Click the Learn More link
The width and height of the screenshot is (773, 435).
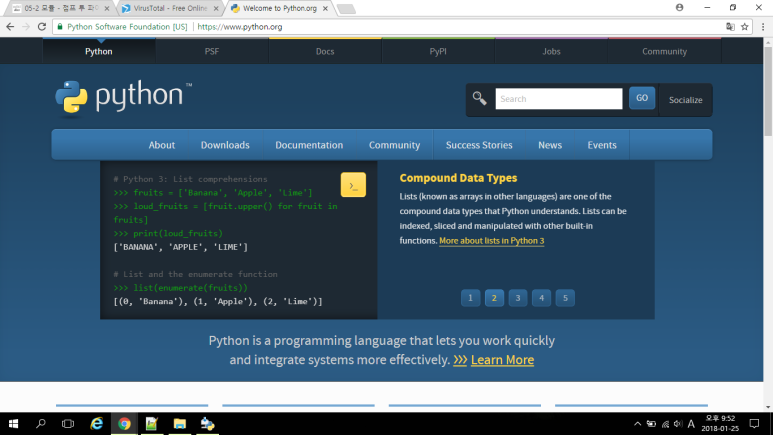(x=502, y=360)
